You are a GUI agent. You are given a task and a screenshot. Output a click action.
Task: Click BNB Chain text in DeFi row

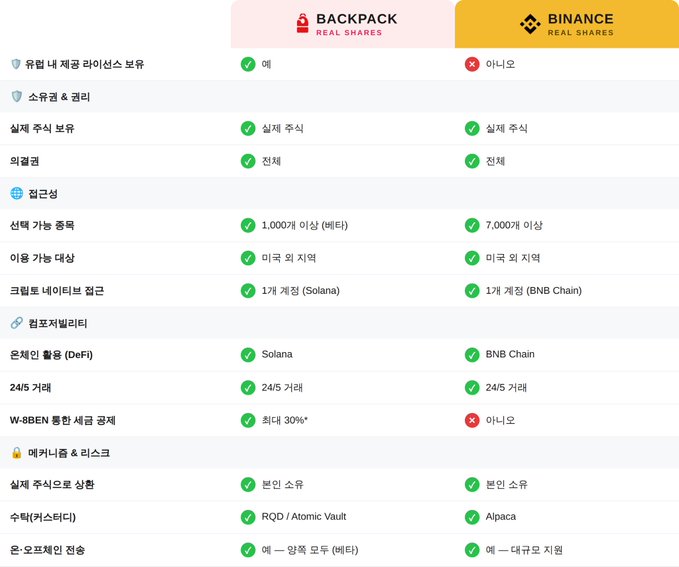510,354
